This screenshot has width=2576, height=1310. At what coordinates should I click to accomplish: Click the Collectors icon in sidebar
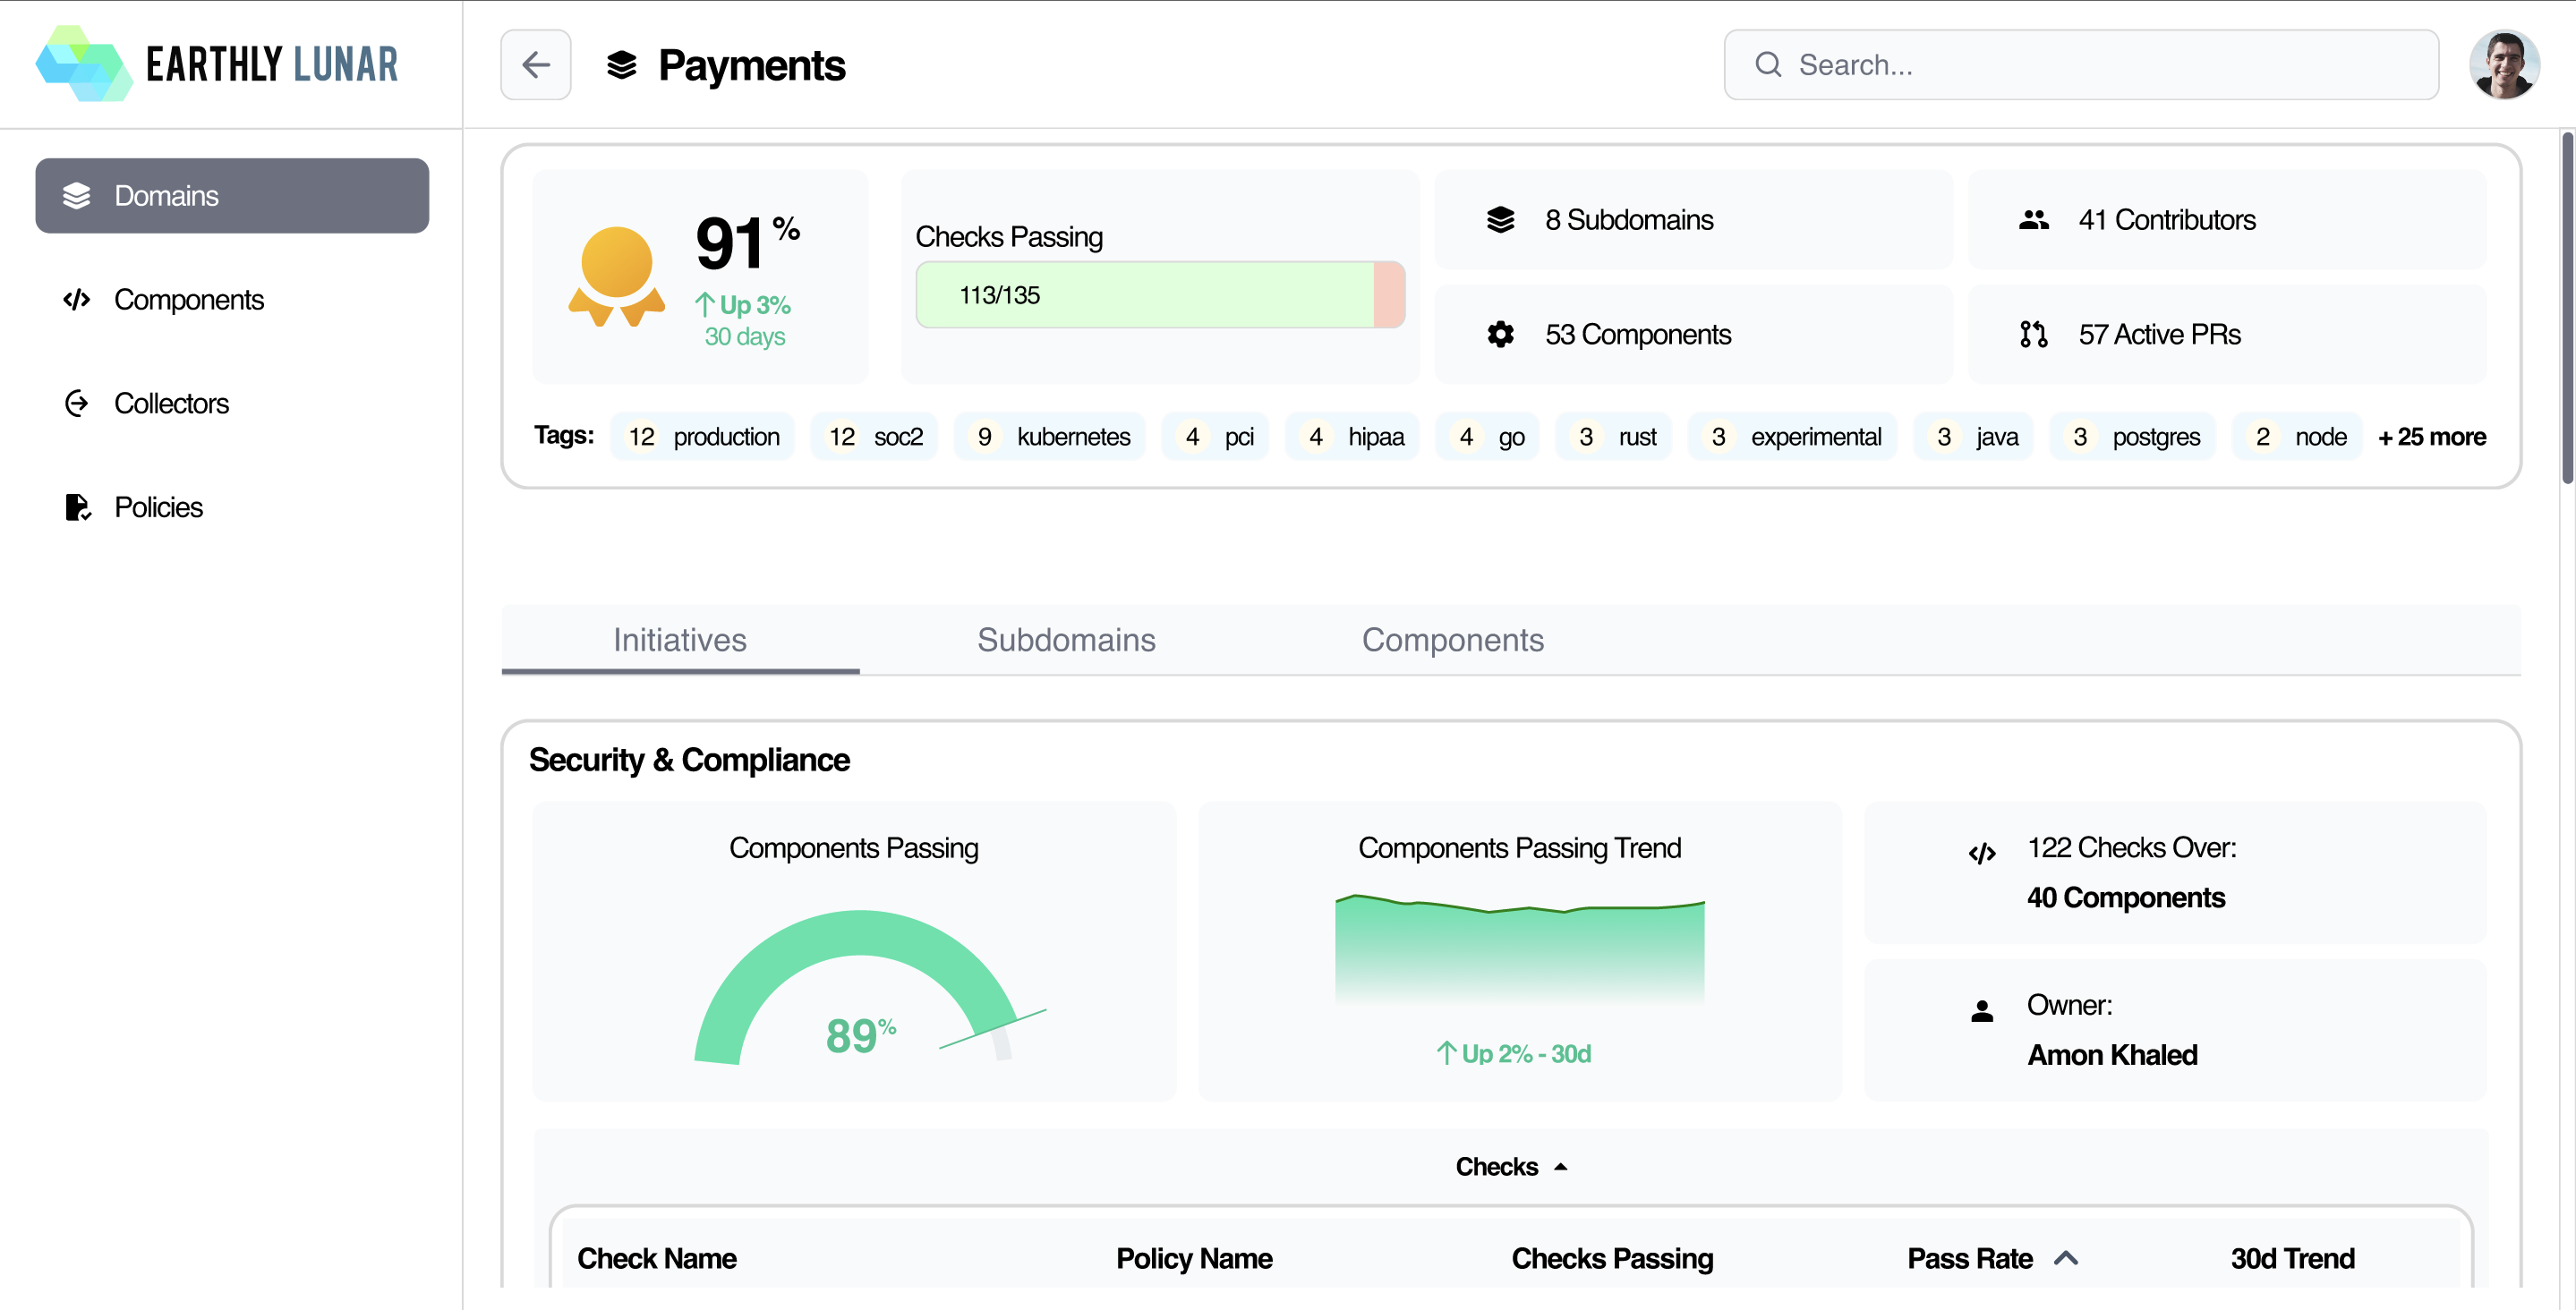pos(77,404)
